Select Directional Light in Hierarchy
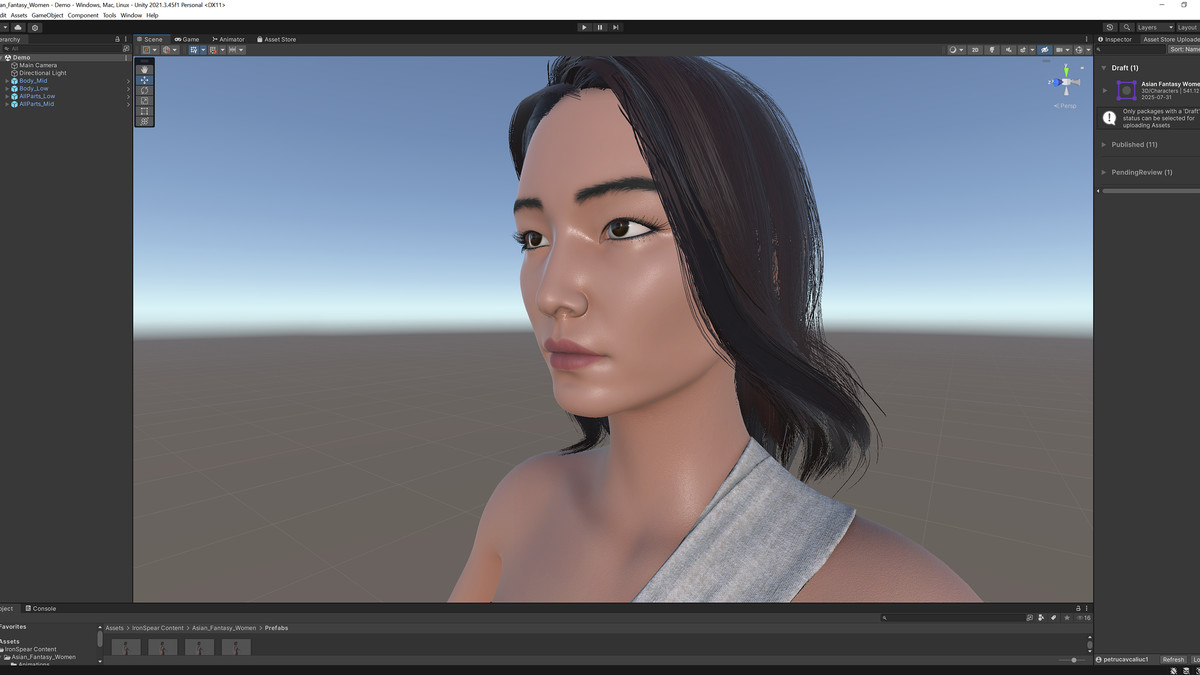The width and height of the screenshot is (1200, 675). (x=43, y=73)
